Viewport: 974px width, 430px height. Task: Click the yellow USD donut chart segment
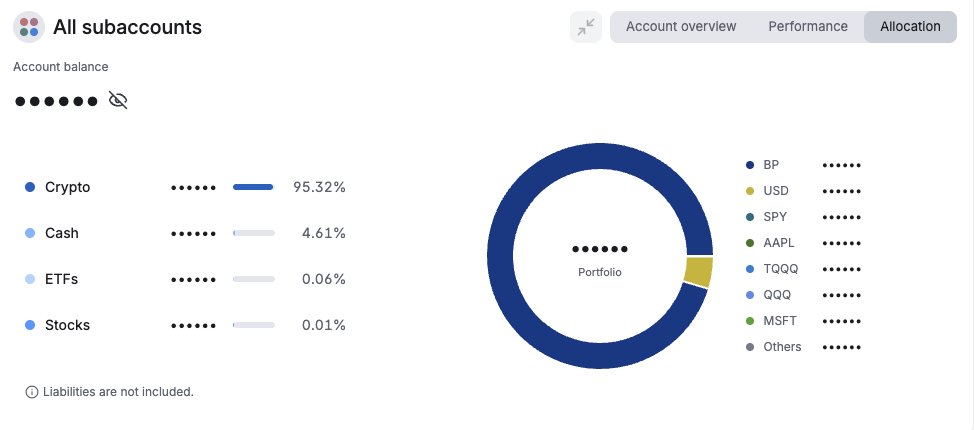(x=698, y=272)
